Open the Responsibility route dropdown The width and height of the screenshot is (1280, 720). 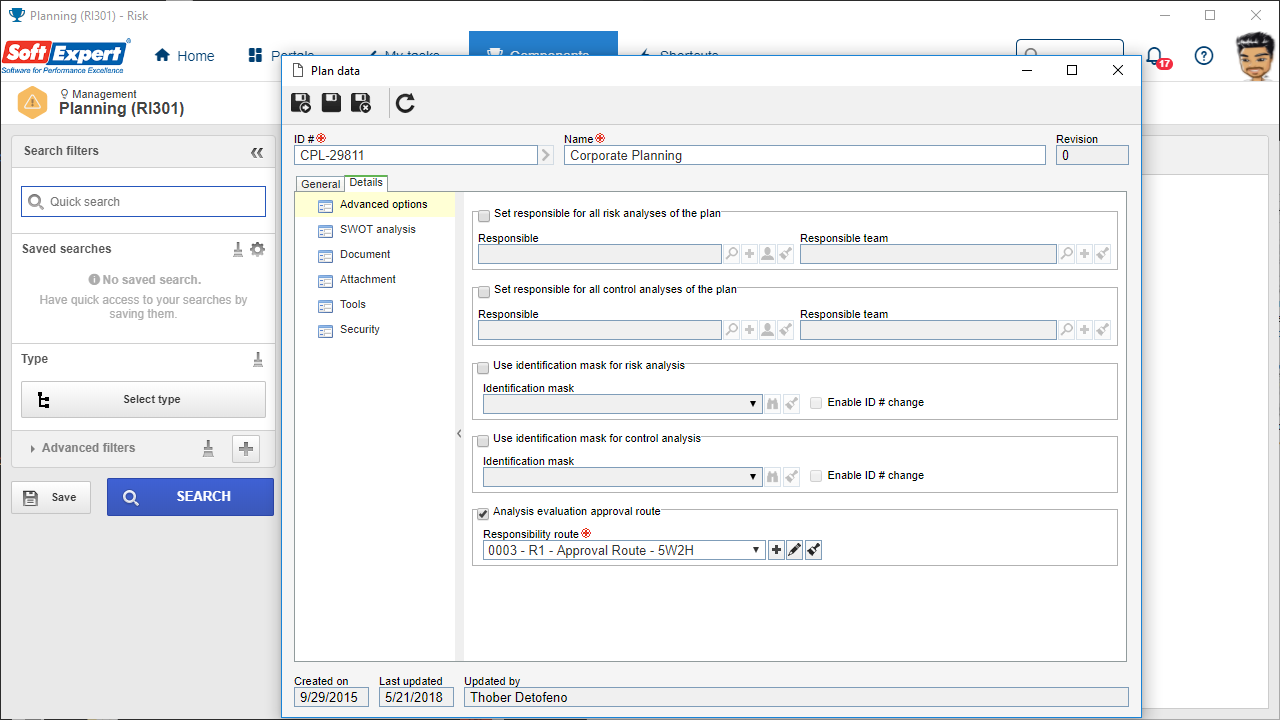(x=624, y=550)
